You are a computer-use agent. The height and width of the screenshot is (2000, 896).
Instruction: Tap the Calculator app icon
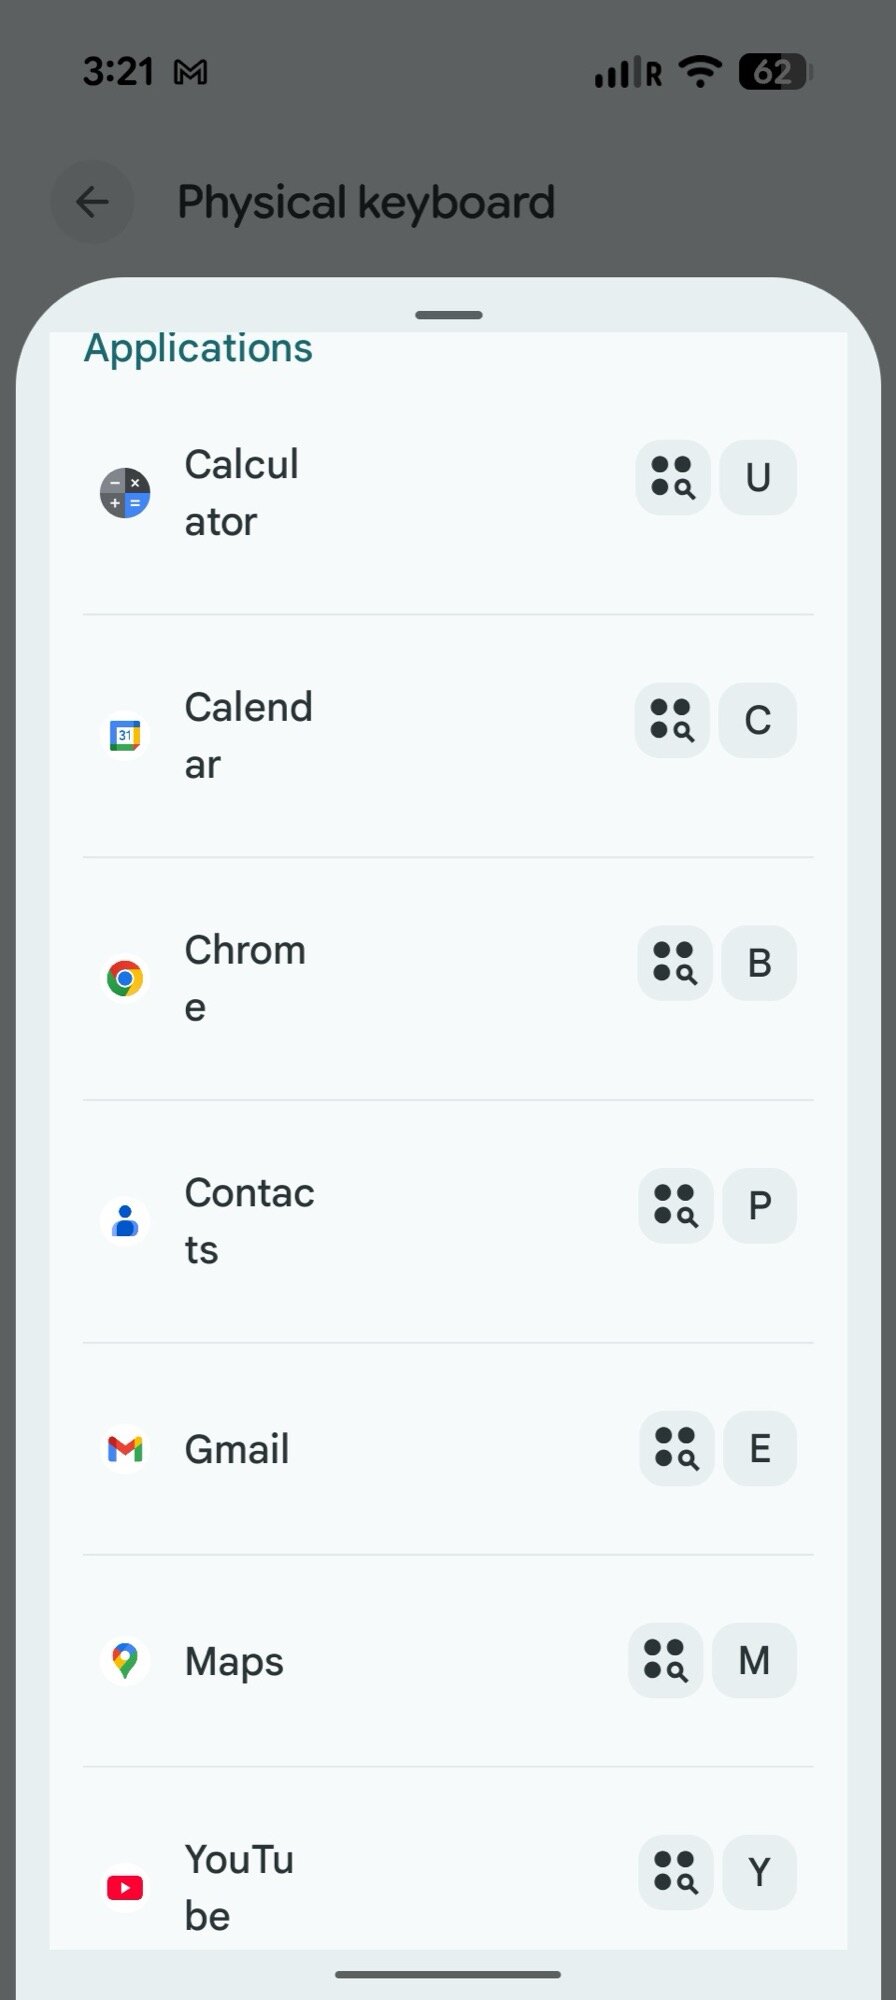125,493
